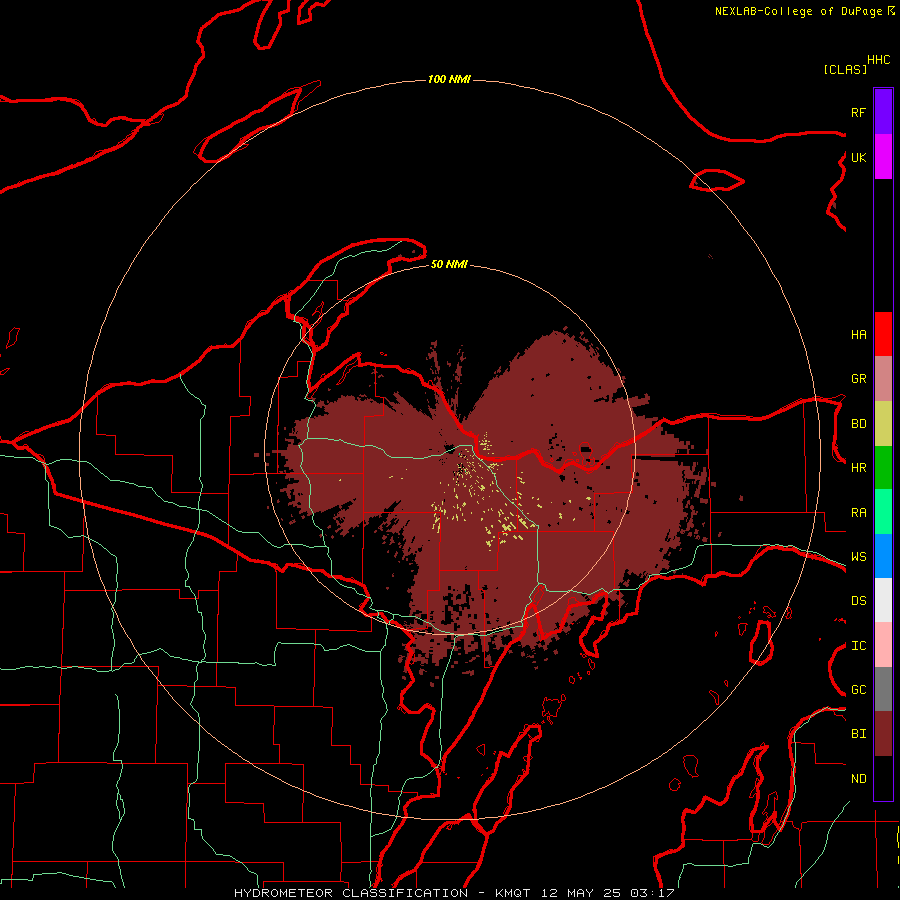
Task: Click the [CLAS] label
Action: [845, 69]
